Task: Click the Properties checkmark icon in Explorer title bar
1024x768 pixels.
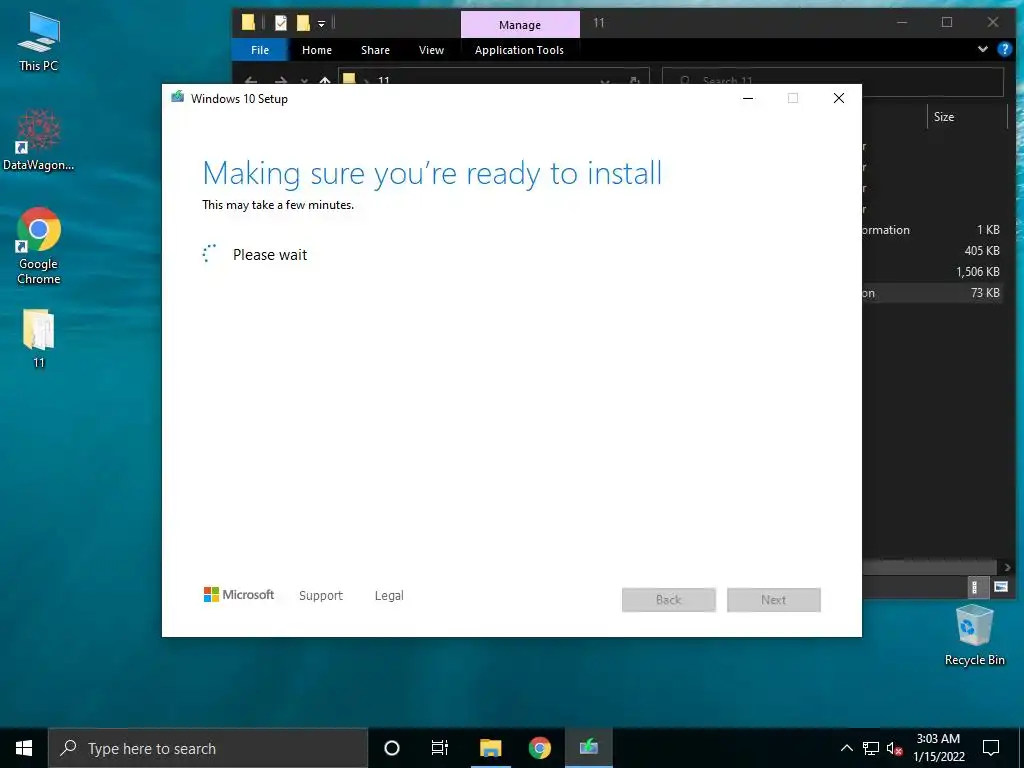Action: pyautogui.click(x=281, y=24)
